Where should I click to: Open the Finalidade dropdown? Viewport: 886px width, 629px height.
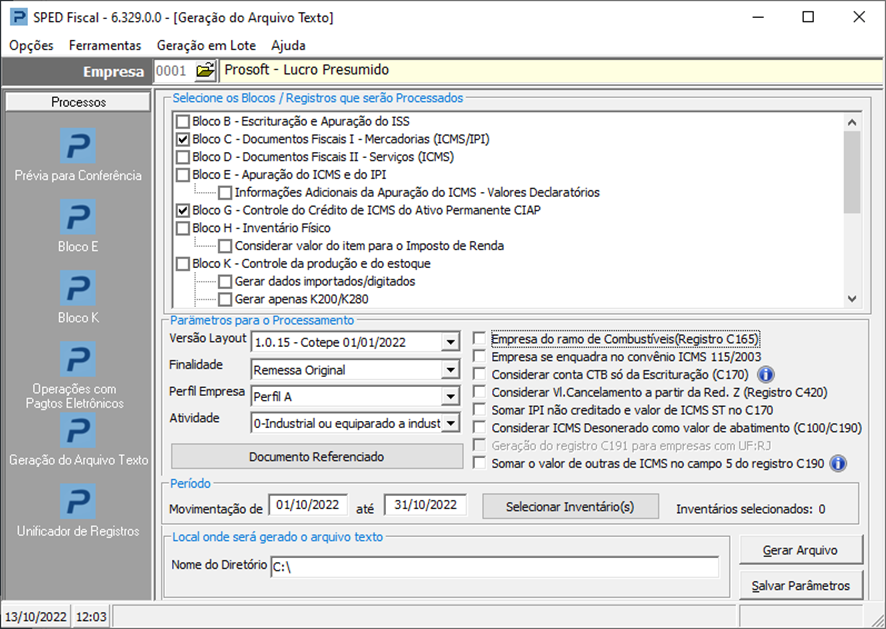(450, 370)
